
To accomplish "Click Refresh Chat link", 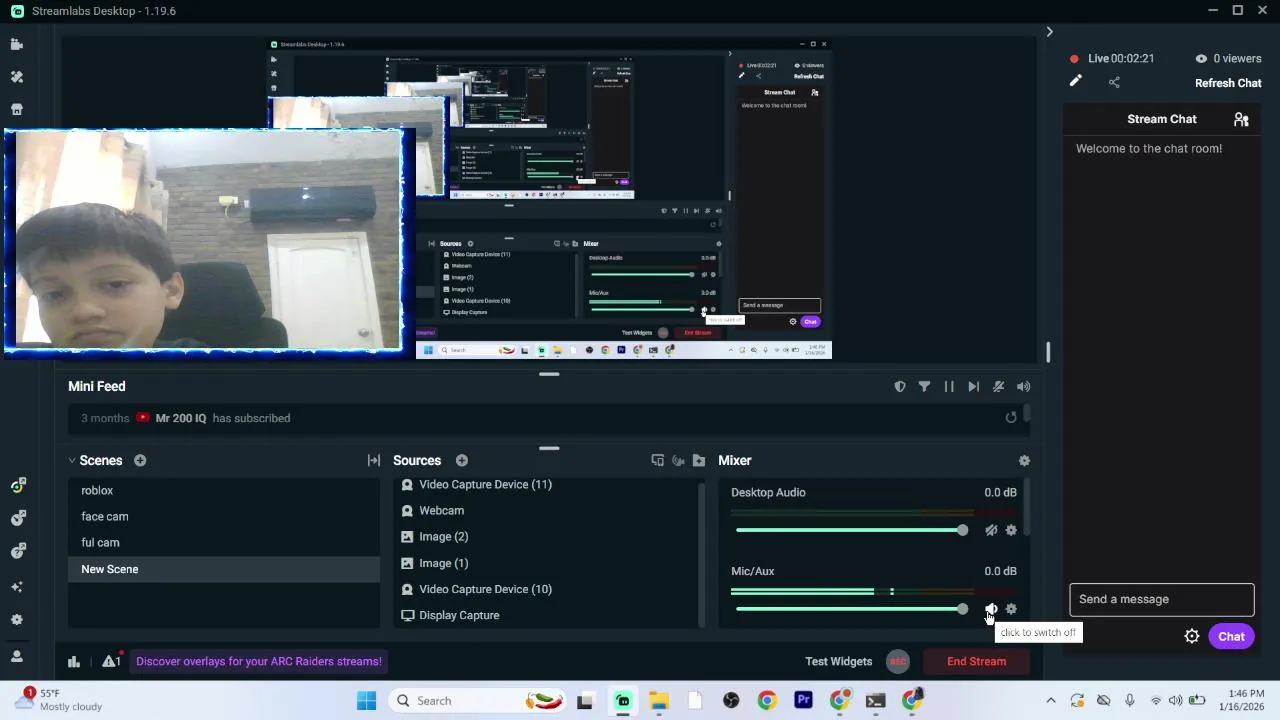I will 1228,83.
